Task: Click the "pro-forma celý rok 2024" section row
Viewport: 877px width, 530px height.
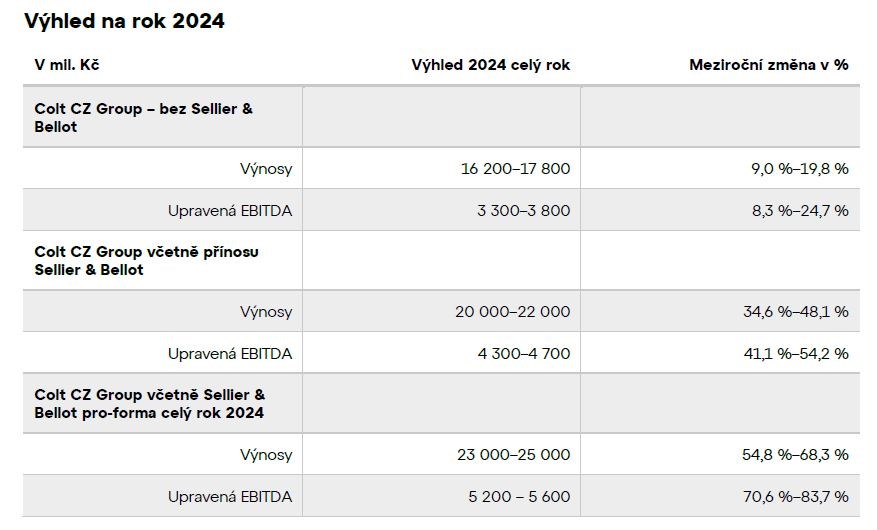Action: tap(150, 404)
